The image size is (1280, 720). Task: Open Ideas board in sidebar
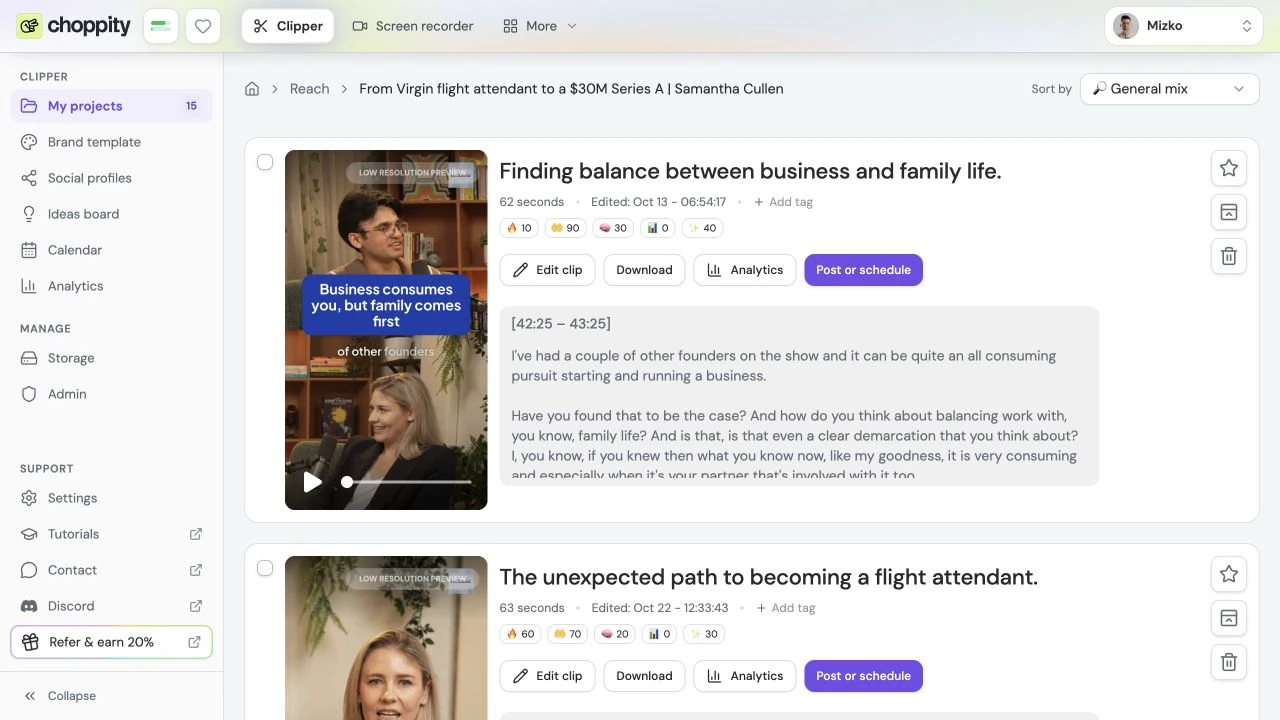111,214
